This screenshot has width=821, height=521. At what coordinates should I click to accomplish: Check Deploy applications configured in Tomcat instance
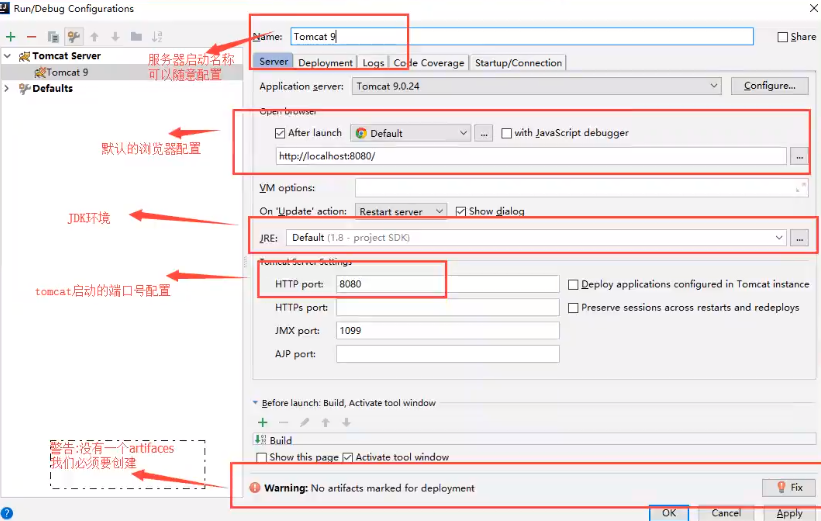[x=573, y=284]
